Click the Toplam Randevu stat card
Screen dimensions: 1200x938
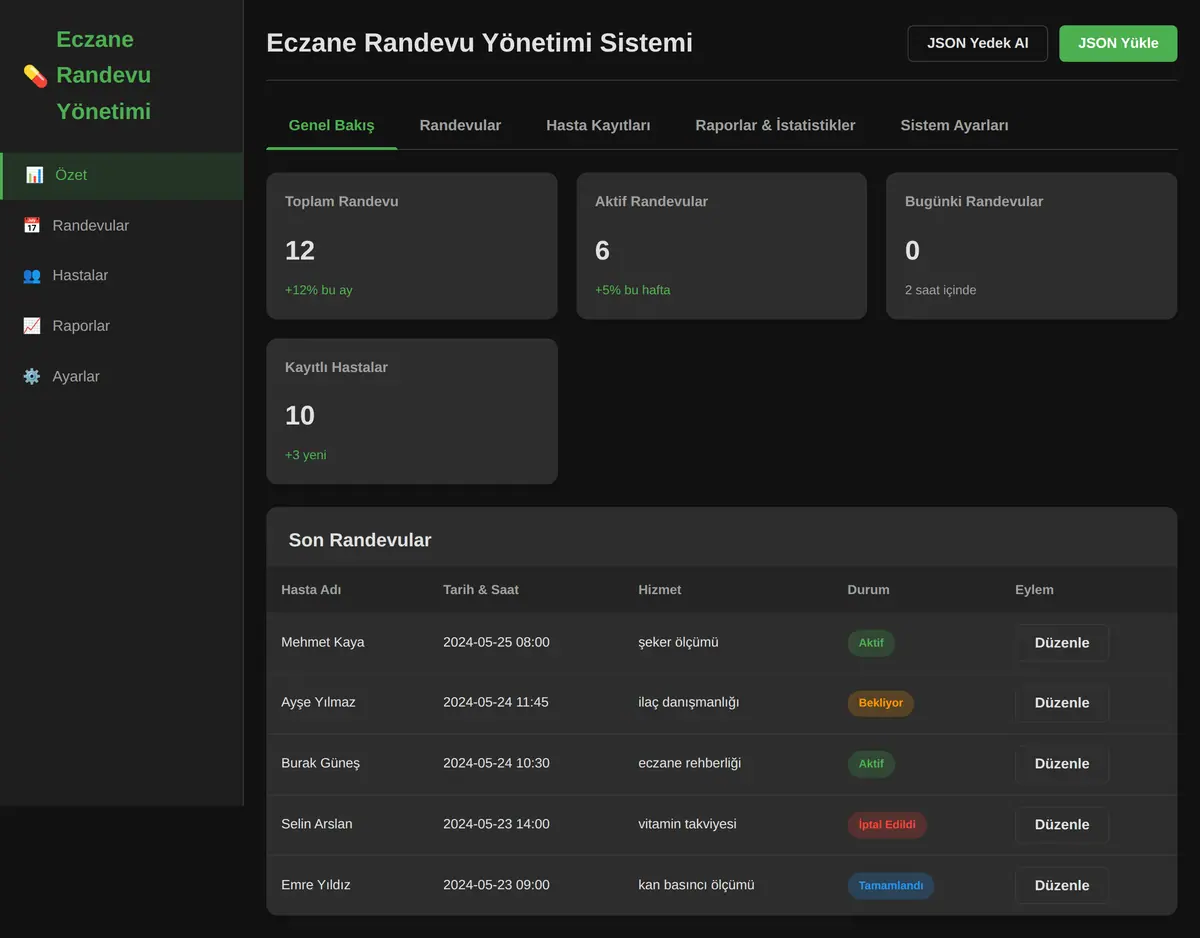point(412,246)
